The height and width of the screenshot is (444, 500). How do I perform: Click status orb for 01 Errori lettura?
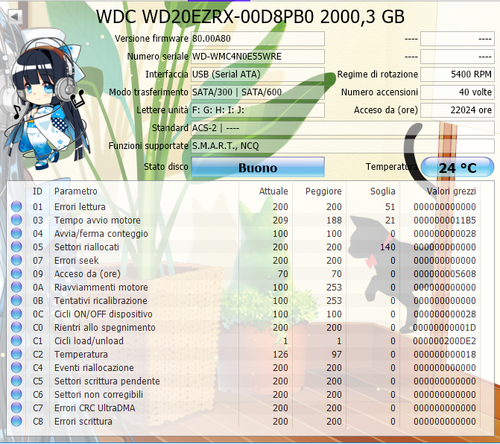click(x=16, y=207)
